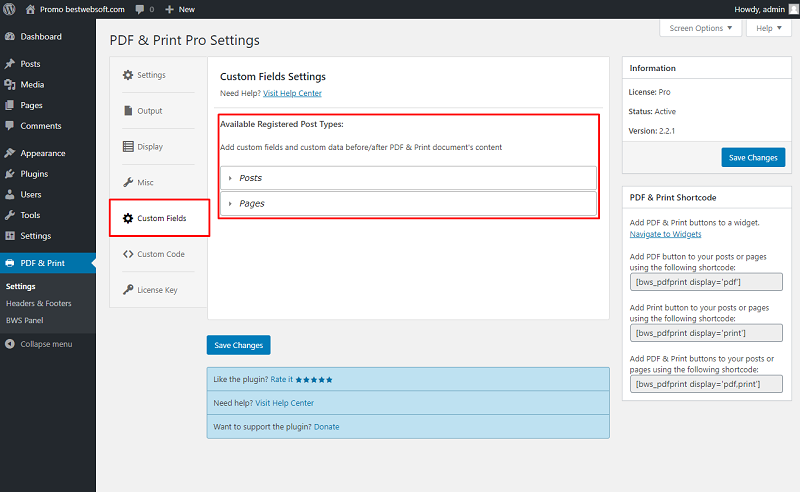Open the Plugins menu label
The image size is (800, 492).
point(34,174)
